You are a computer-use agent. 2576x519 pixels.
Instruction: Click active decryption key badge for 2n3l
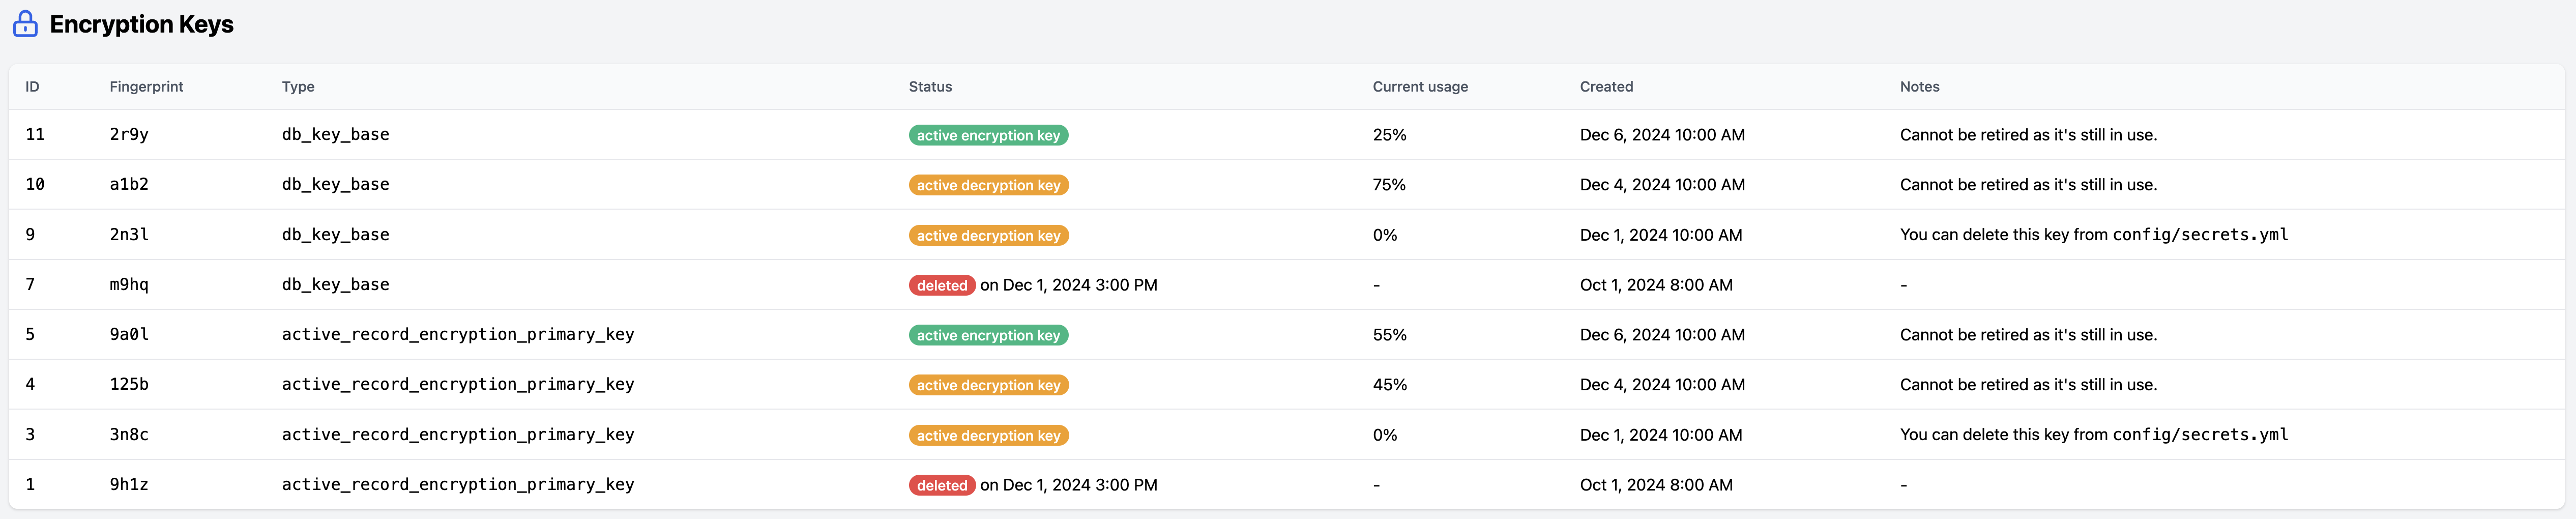[989, 235]
